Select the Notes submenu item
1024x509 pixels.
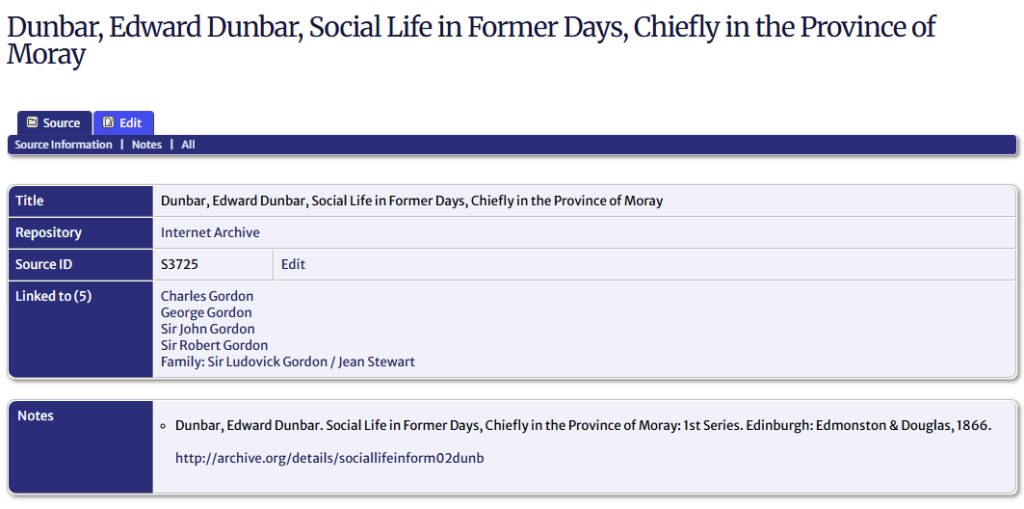[x=146, y=145]
